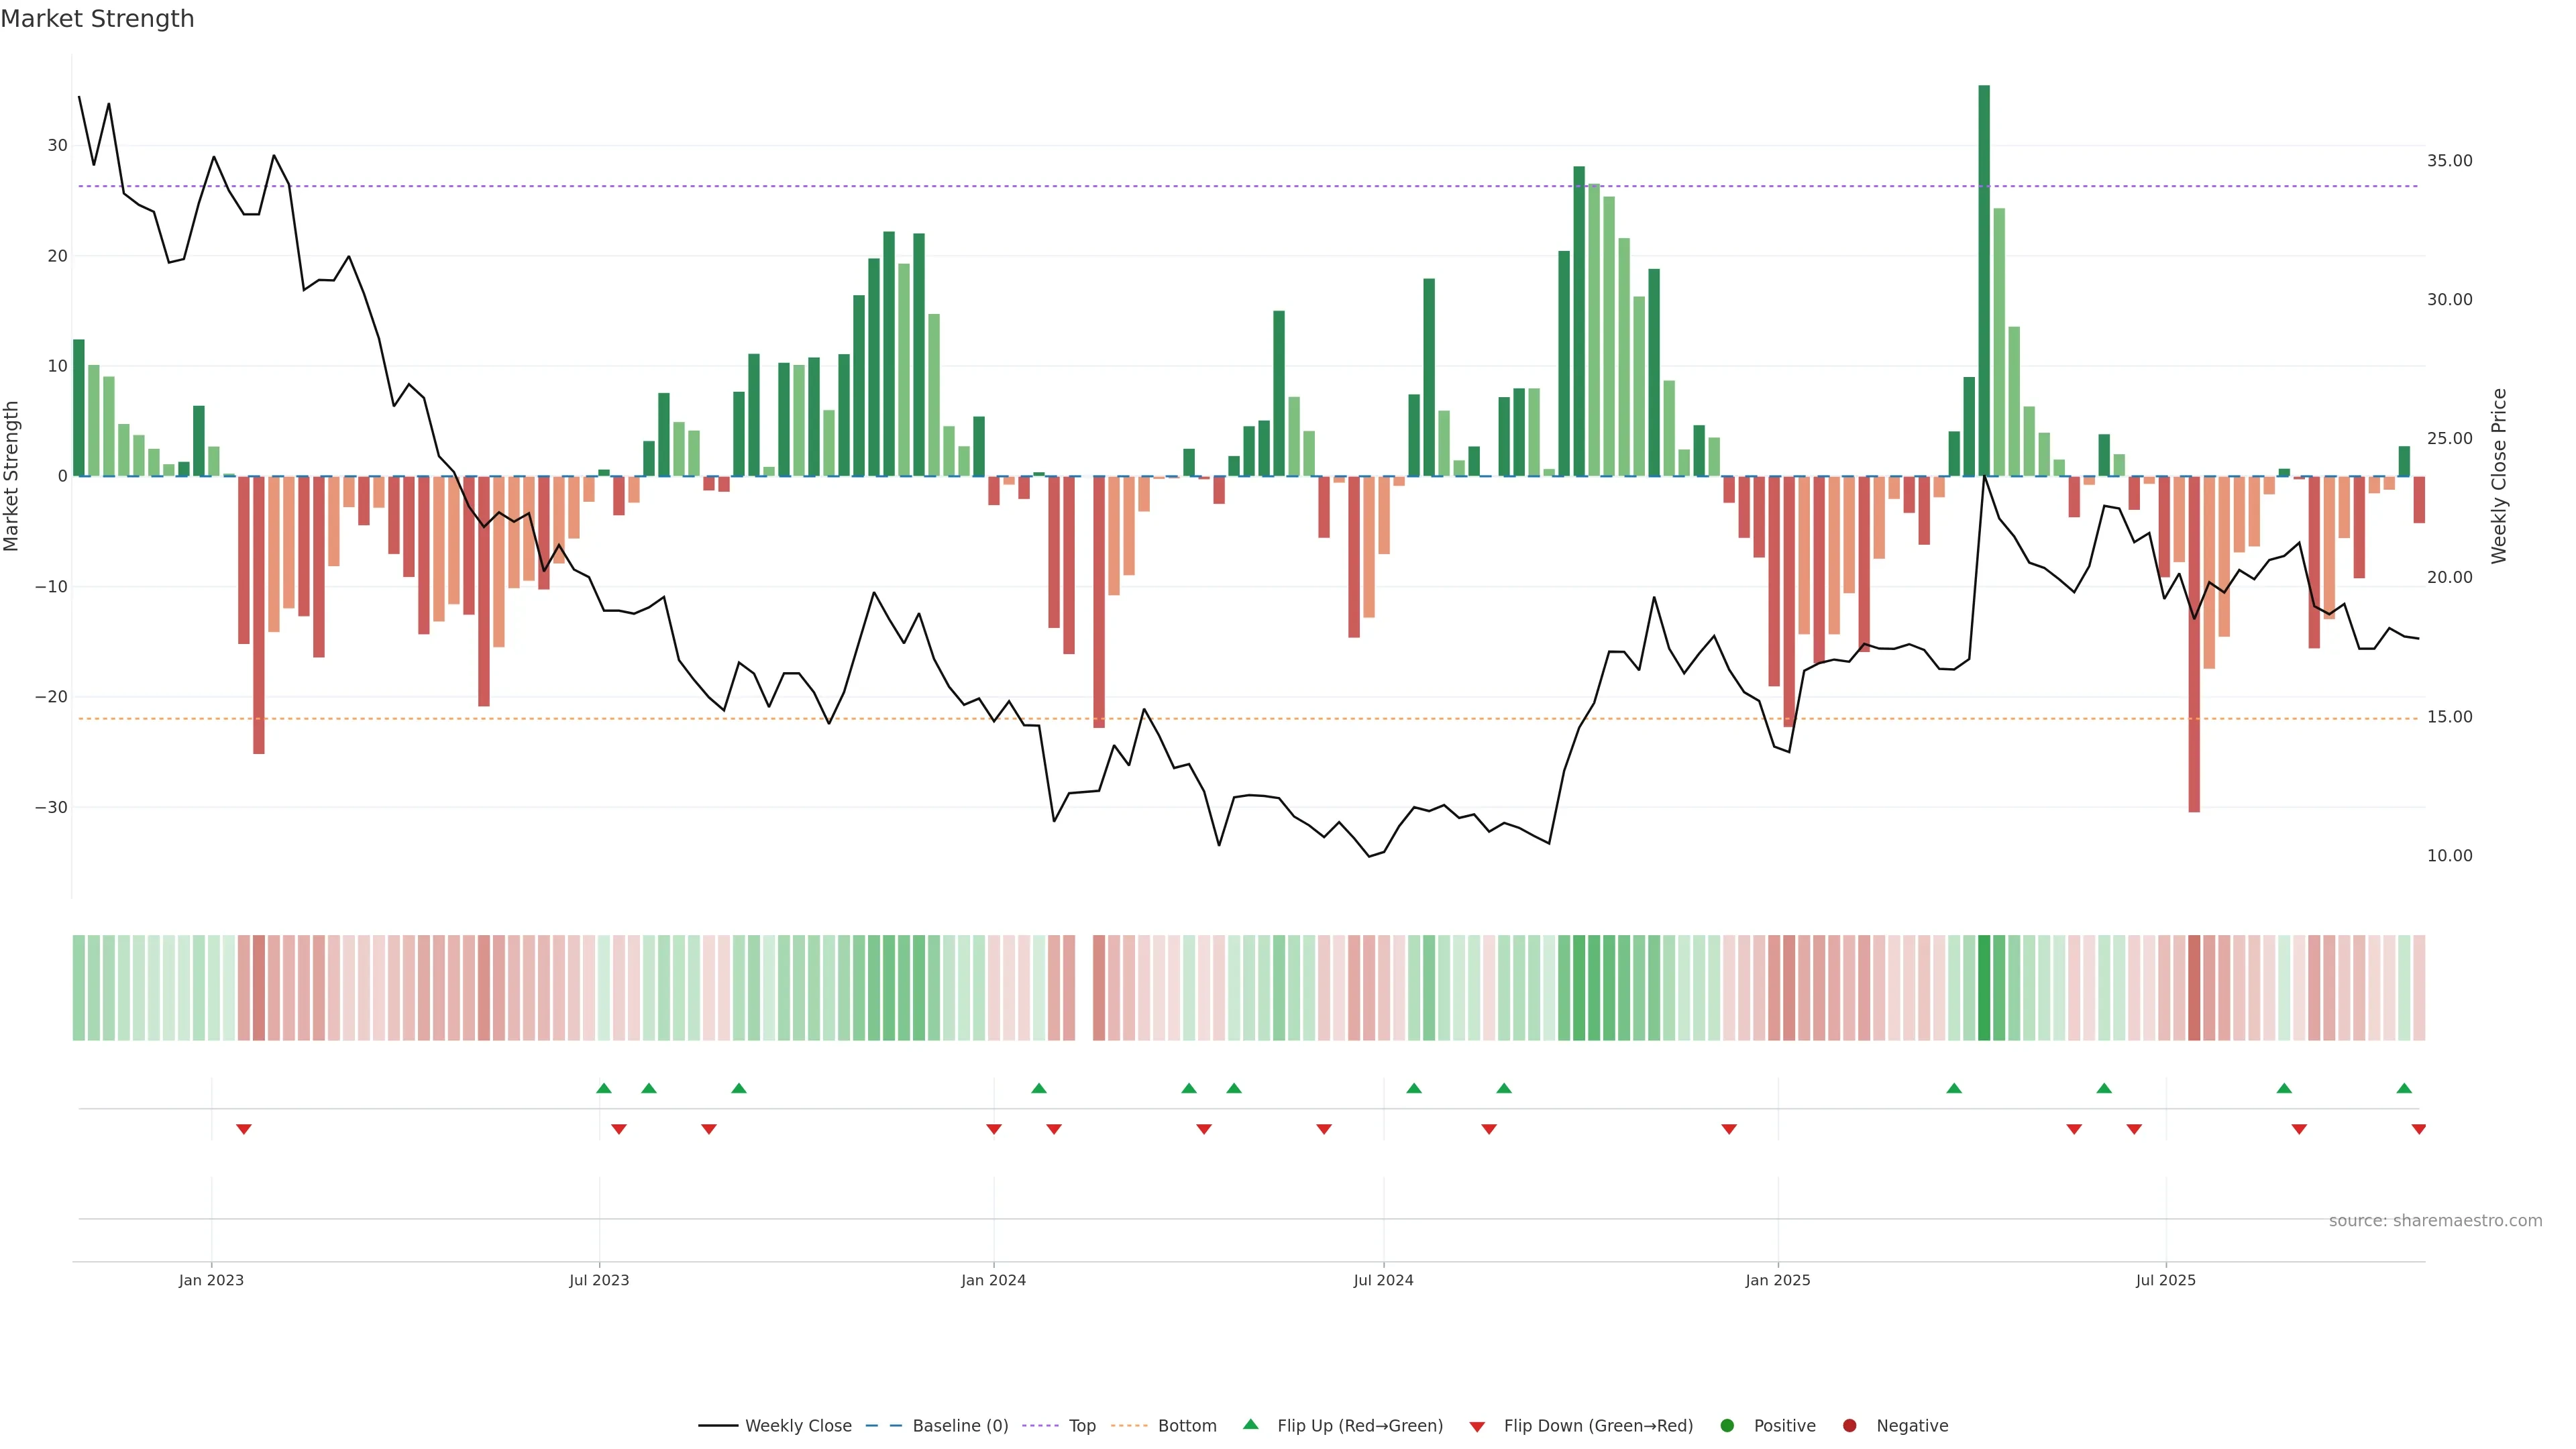Click the source: sharemaestro.com text
2576x1449 pixels.
pyautogui.click(x=2435, y=1220)
